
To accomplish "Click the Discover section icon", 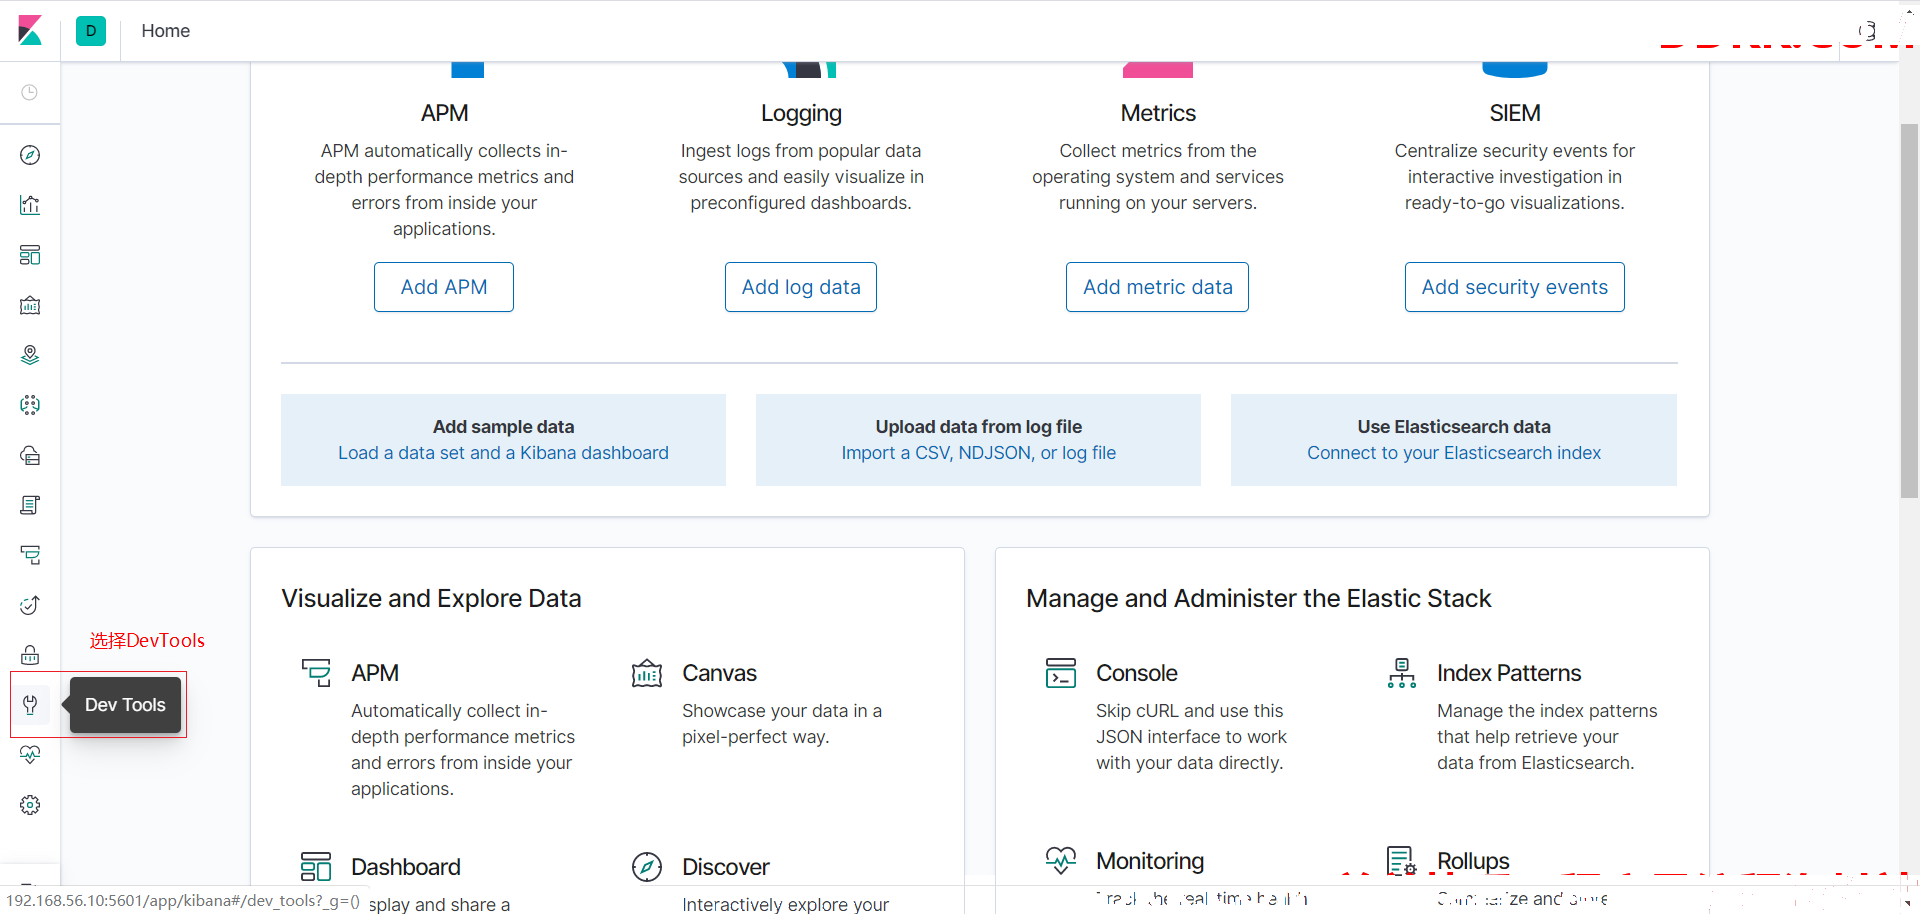I will pos(647,866).
